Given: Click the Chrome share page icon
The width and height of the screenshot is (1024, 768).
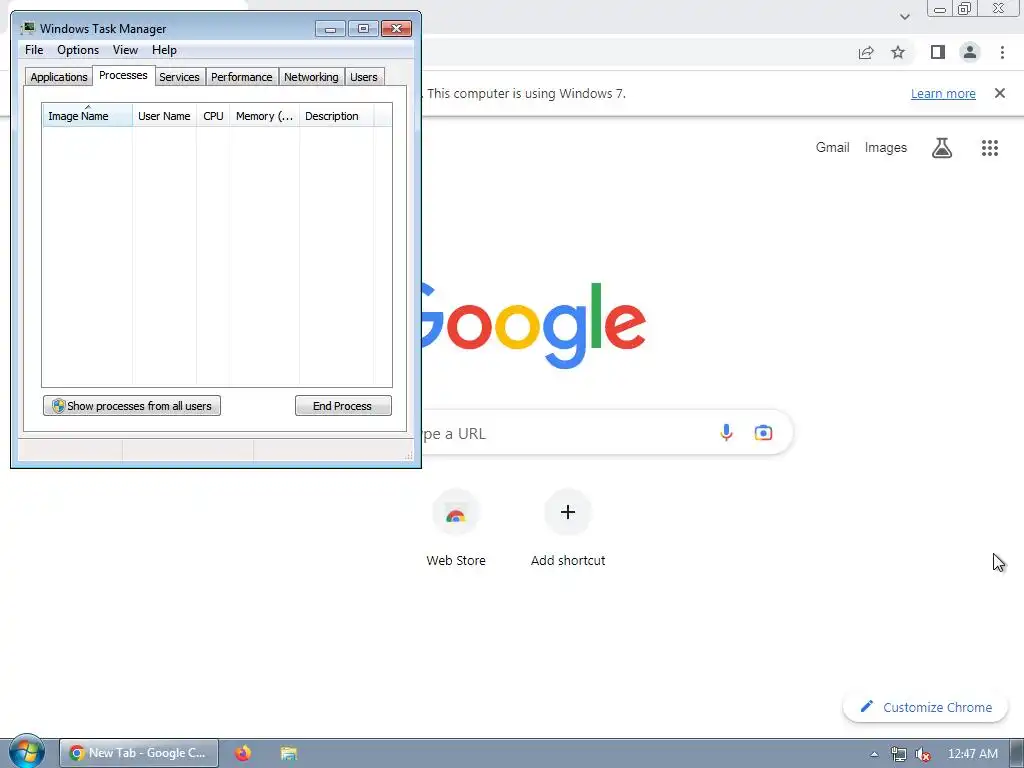Looking at the screenshot, I should coord(866,52).
